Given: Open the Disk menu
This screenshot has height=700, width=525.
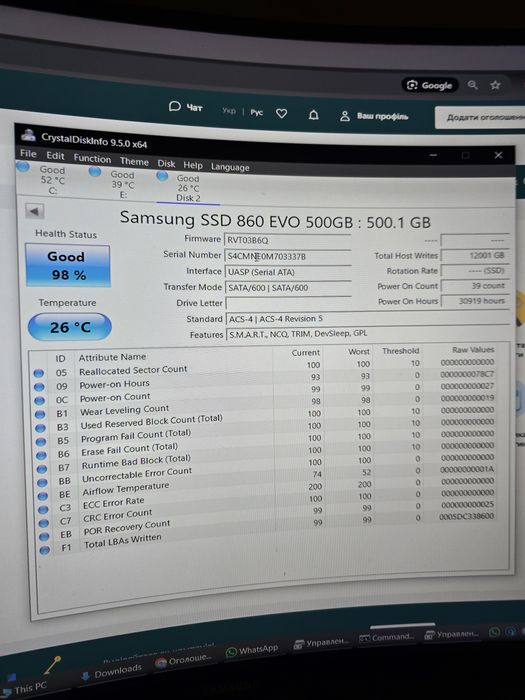Looking at the screenshot, I should 166,163.
